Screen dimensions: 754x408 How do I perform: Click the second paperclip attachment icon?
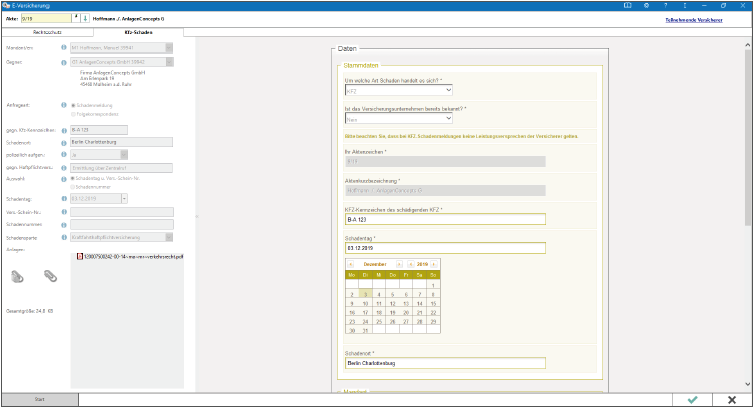tap(50, 276)
